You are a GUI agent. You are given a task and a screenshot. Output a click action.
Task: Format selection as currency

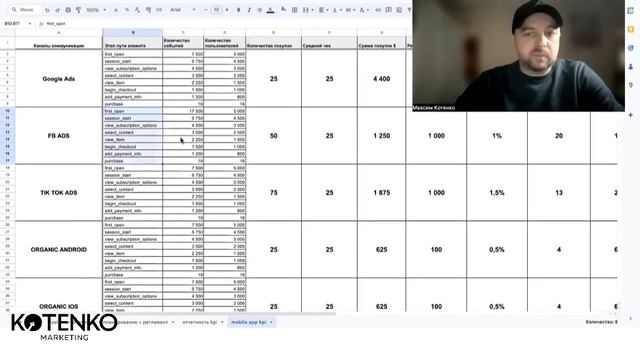(x=116, y=10)
